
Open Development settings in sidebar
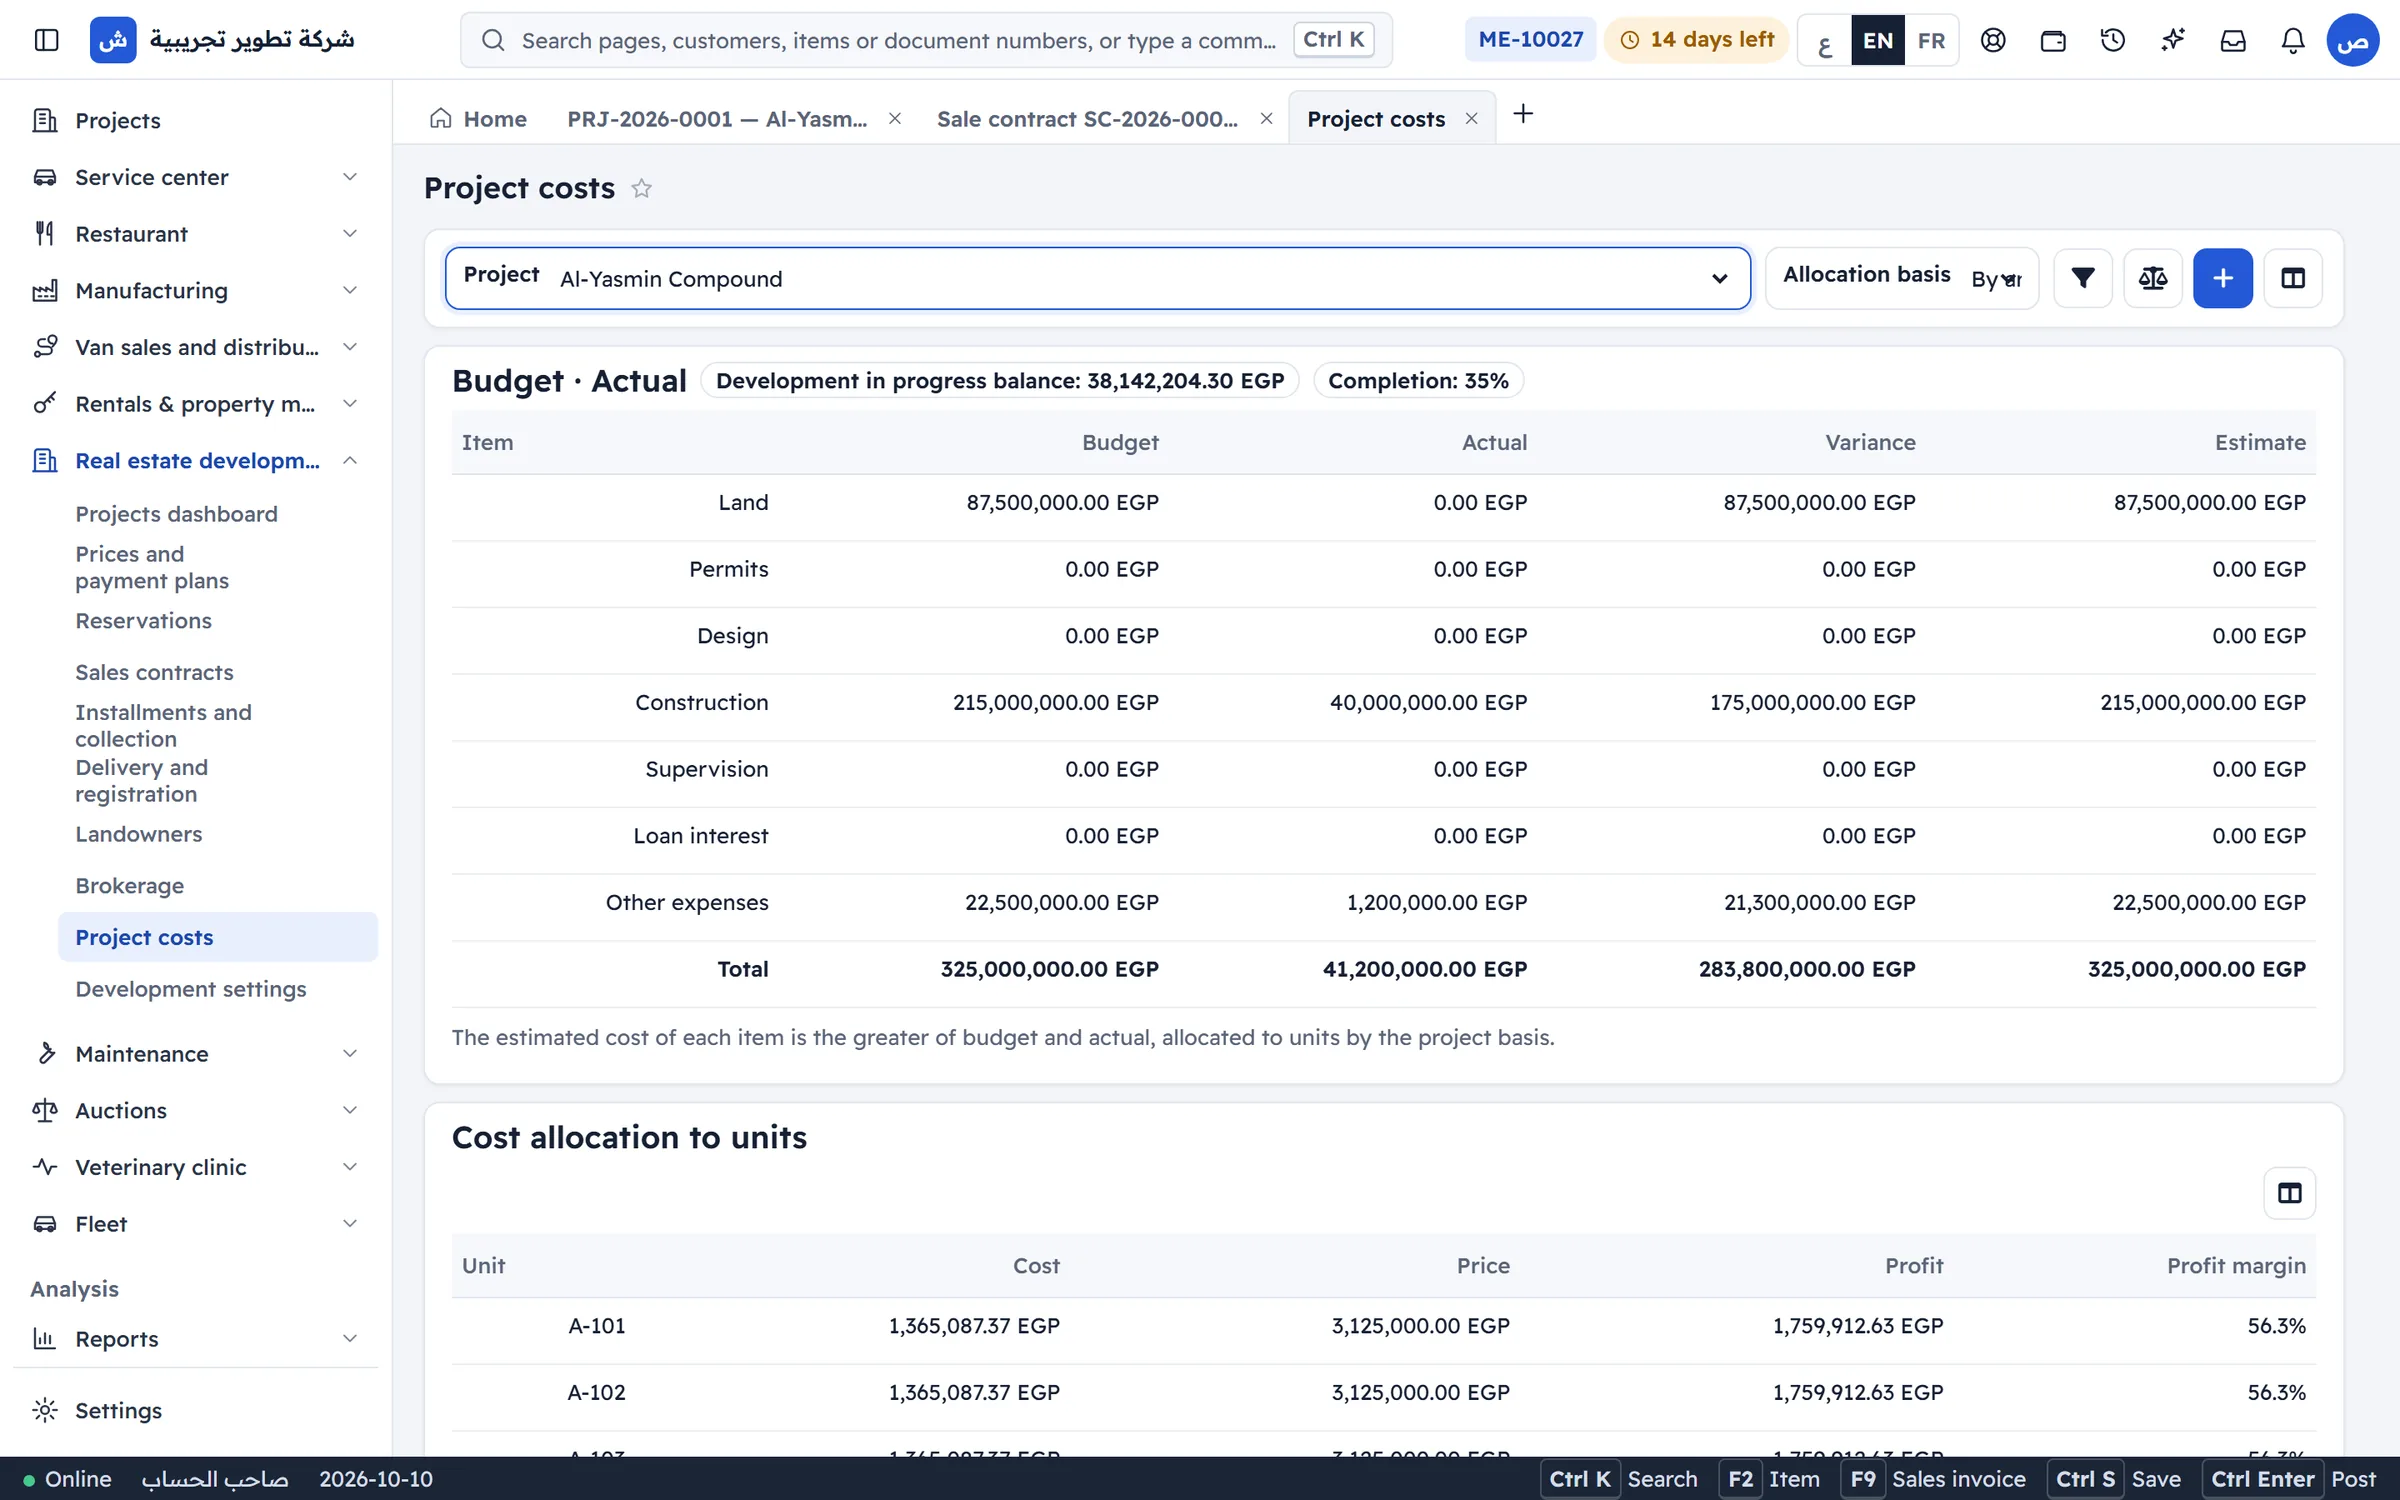pyautogui.click(x=191, y=989)
